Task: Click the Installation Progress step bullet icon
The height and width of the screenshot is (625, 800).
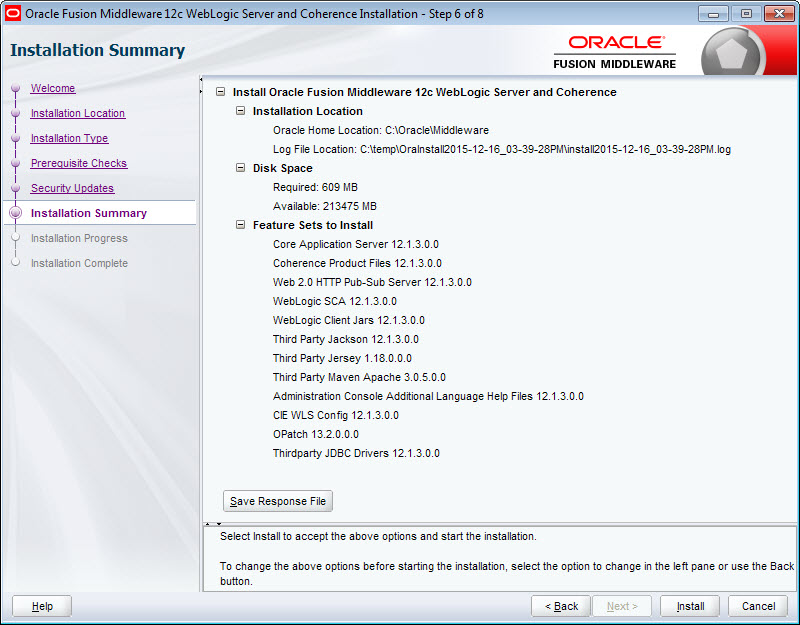Action: (15, 237)
